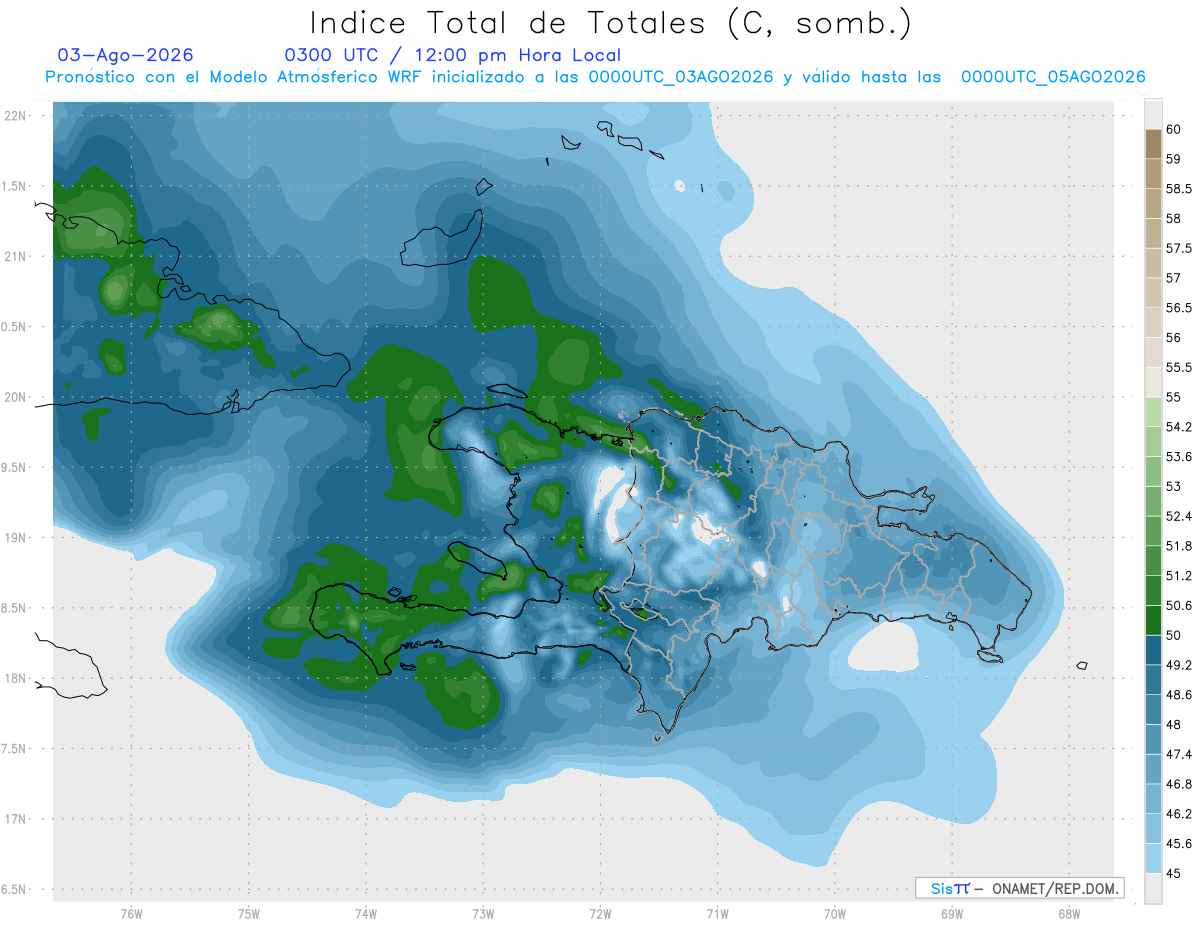Click the '70W' longitude label
Screen dimensions: 1200x927
(x=834, y=913)
